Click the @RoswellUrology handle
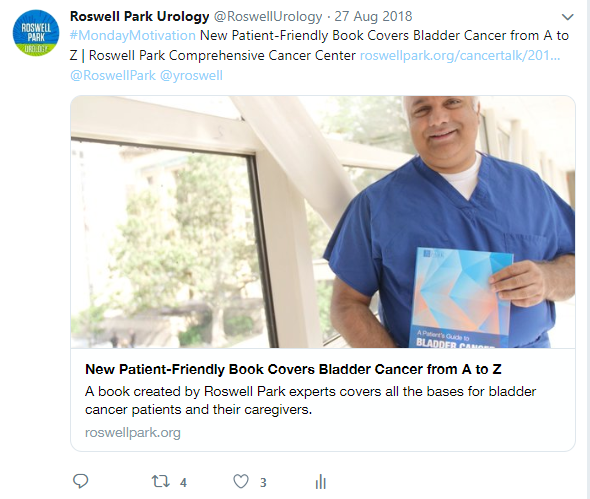This screenshot has height=499, width=590. (x=268, y=17)
